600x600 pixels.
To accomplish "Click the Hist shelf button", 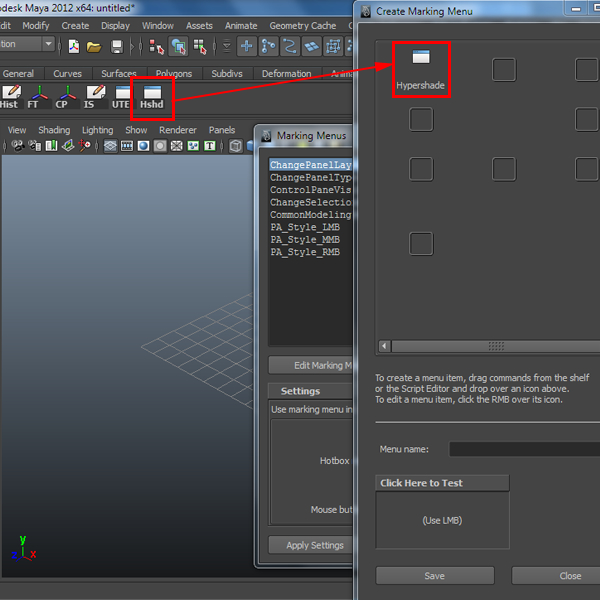I will pyautogui.click(x=11, y=96).
